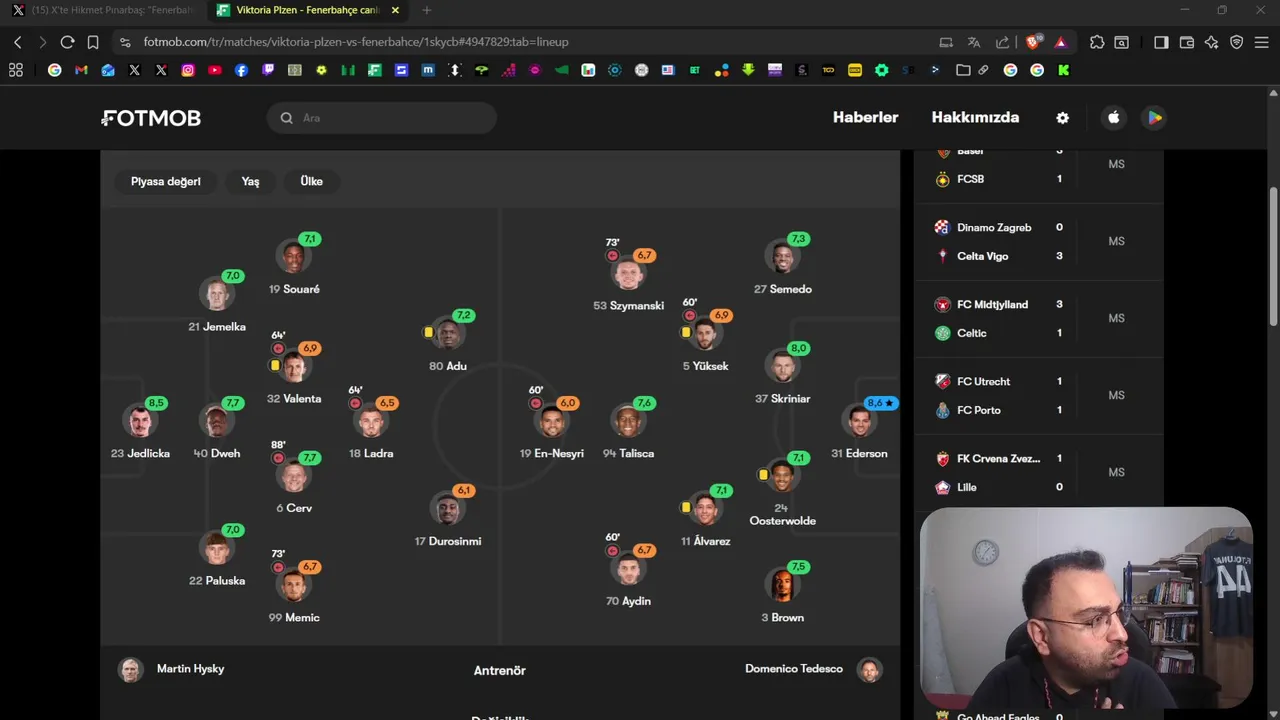Open a new browser tab
Image resolution: width=1280 pixels, height=720 pixels.
click(x=427, y=10)
